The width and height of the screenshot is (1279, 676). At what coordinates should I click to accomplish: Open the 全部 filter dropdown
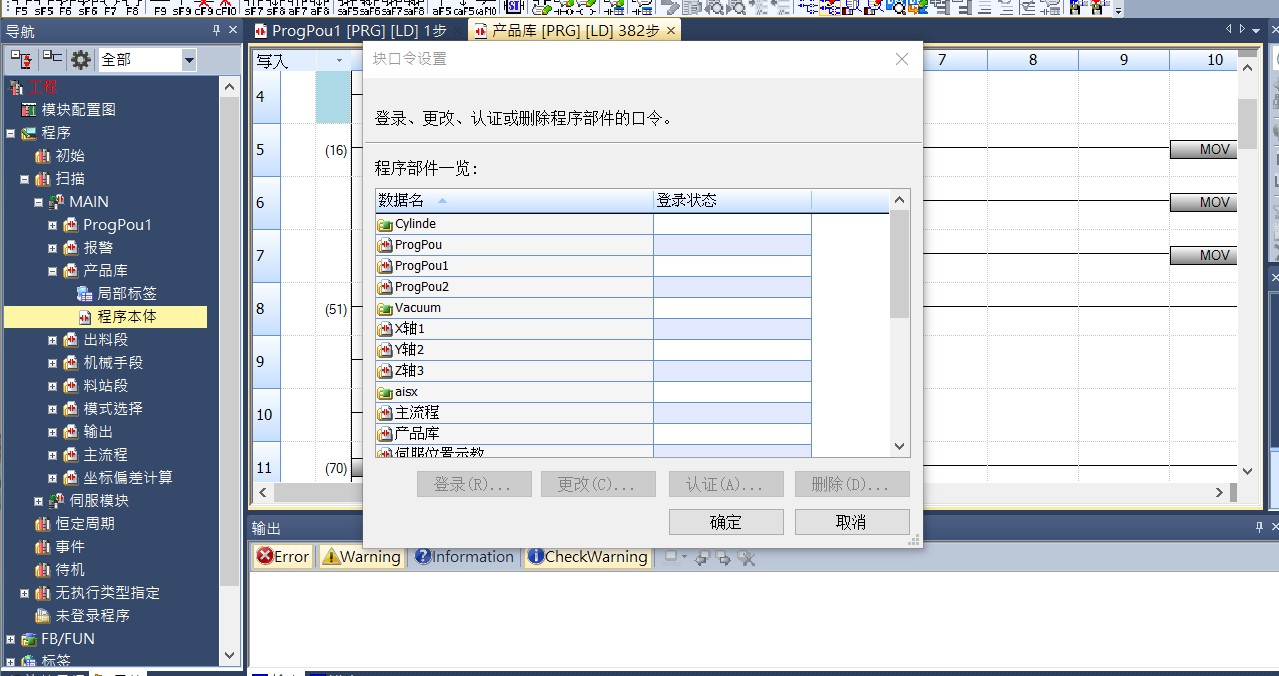point(189,60)
